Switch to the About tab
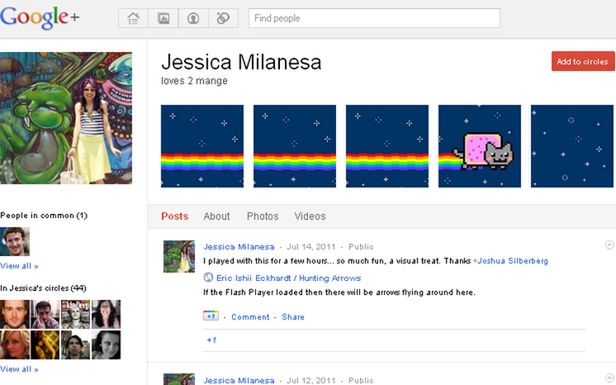Screen dimensions: 616x385 coord(216,216)
